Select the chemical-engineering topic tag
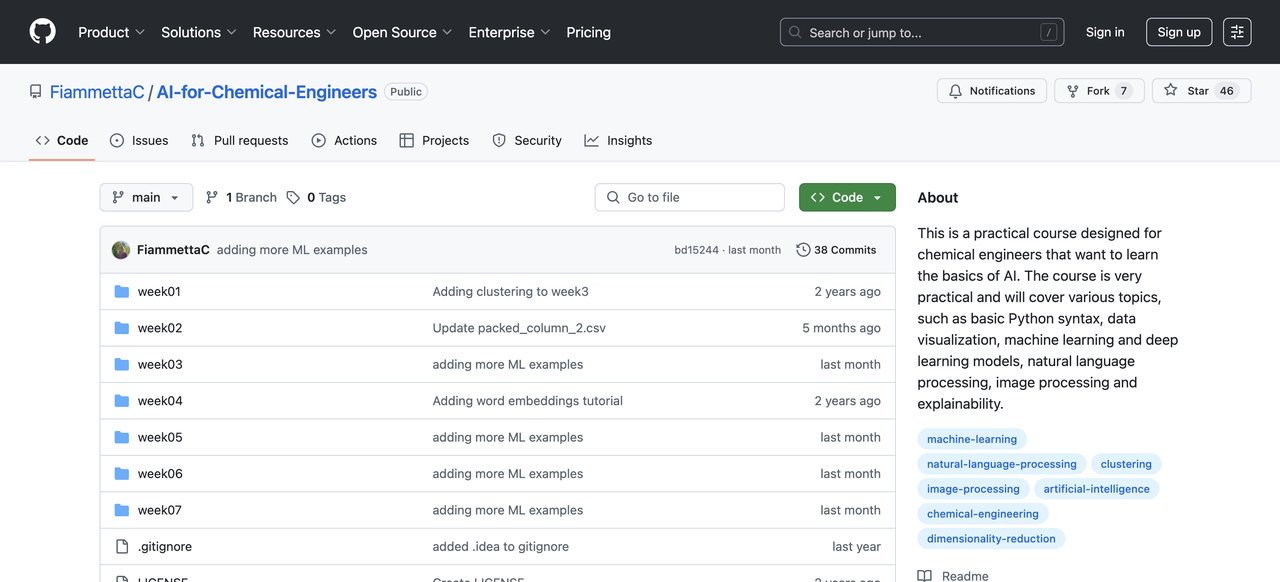Image resolution: width=1280 pixels, height=582 pixels. coord(983,514)
